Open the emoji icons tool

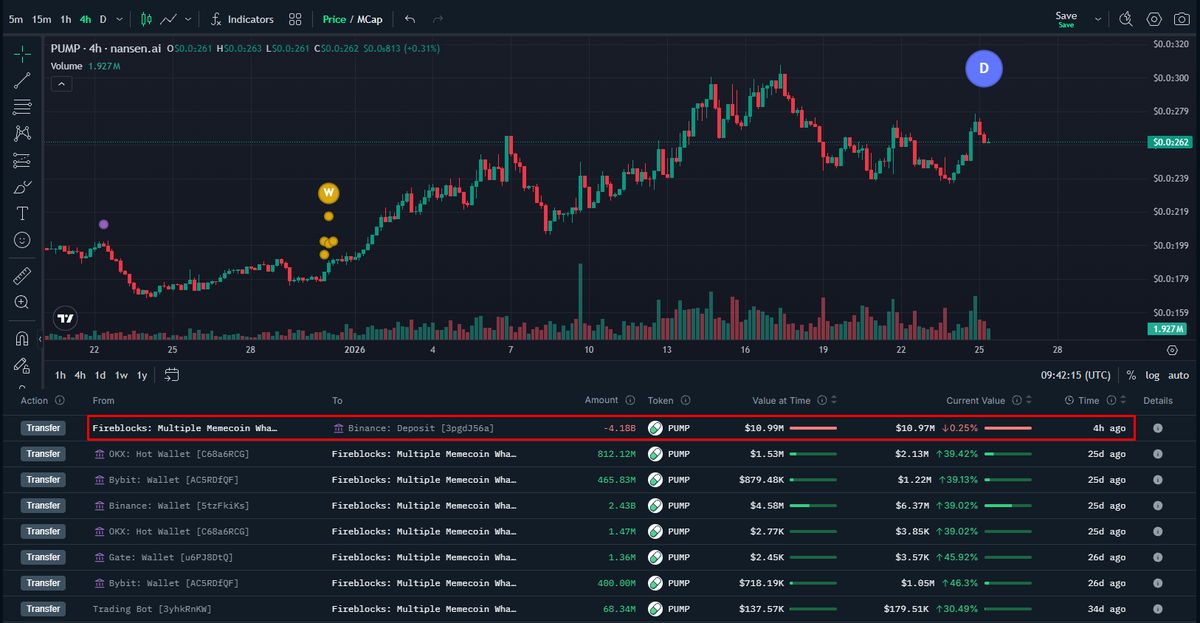coord(22,240)
